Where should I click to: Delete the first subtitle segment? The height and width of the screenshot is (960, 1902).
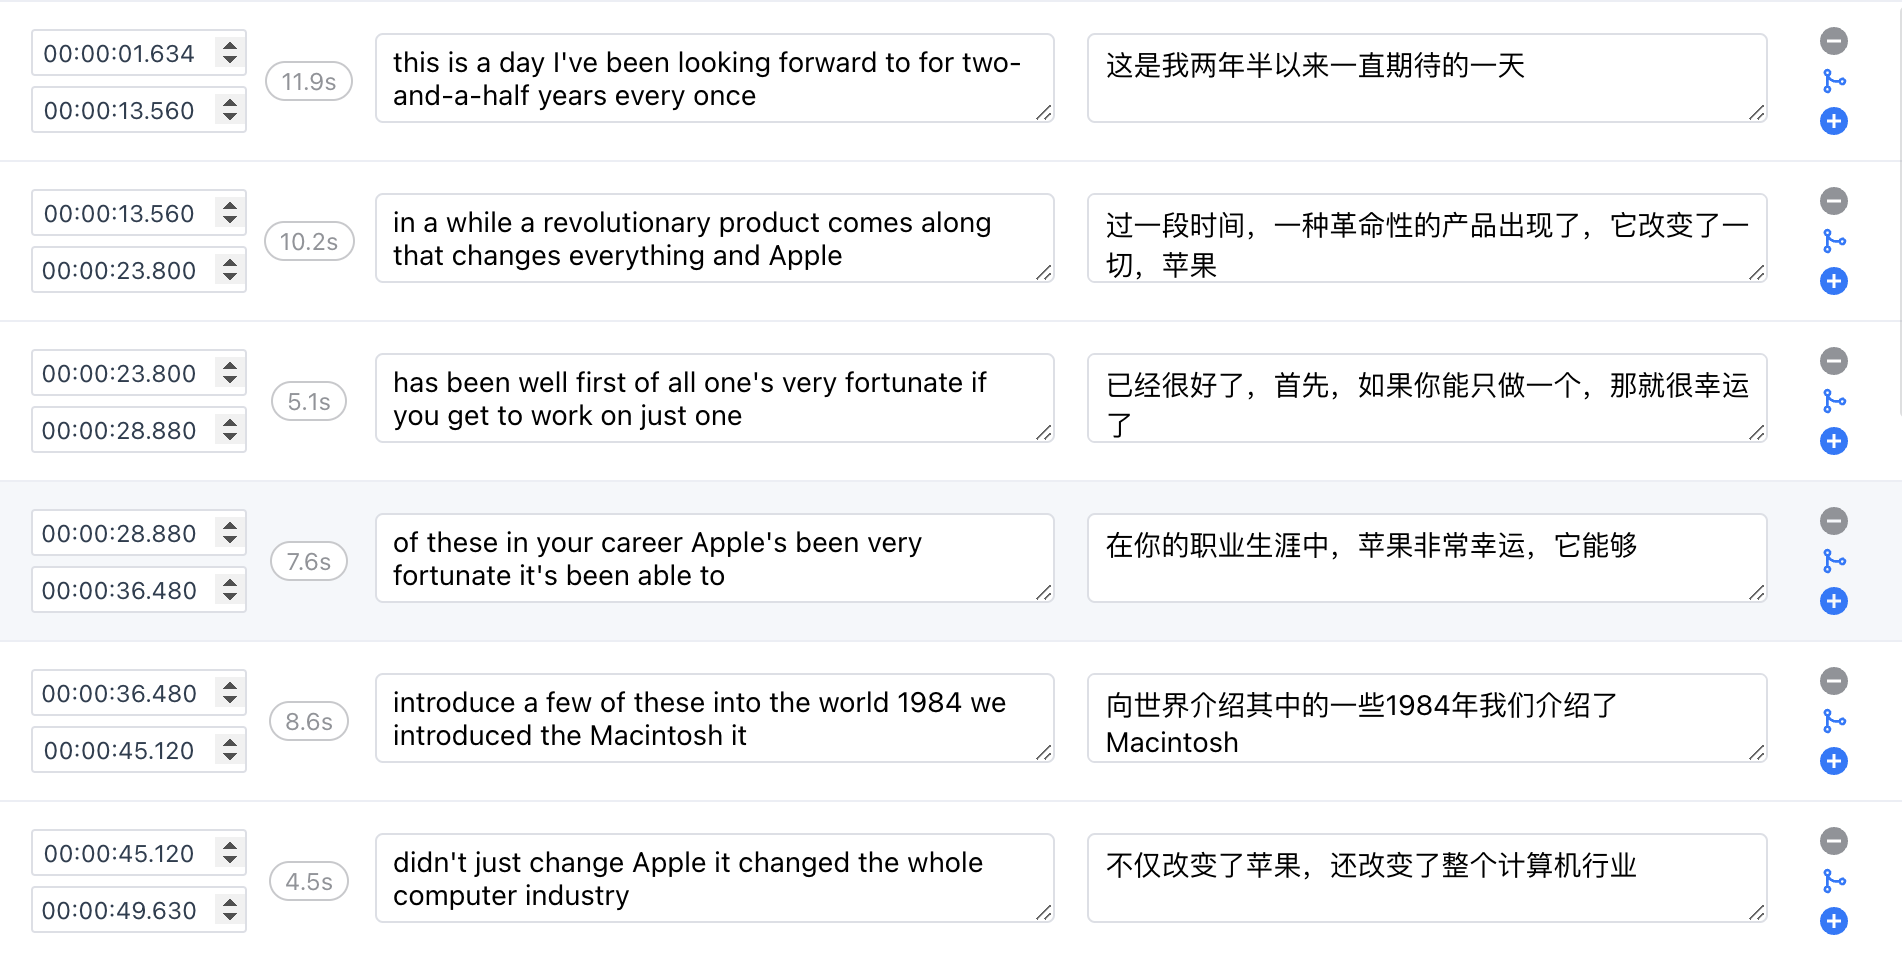tap(1833, 40)
